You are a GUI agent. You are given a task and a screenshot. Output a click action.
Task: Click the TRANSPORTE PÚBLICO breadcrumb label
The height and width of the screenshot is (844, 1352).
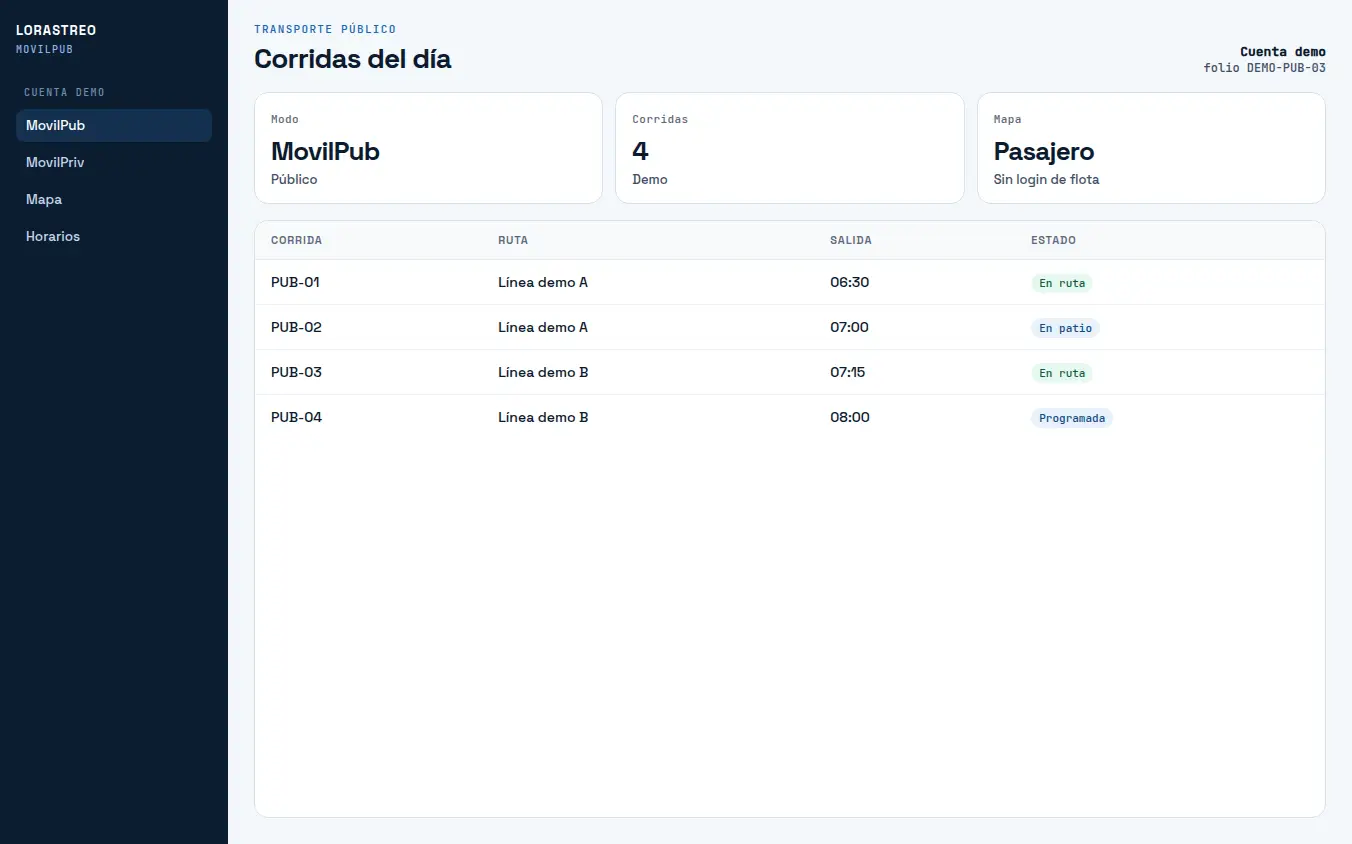(325, 29)
